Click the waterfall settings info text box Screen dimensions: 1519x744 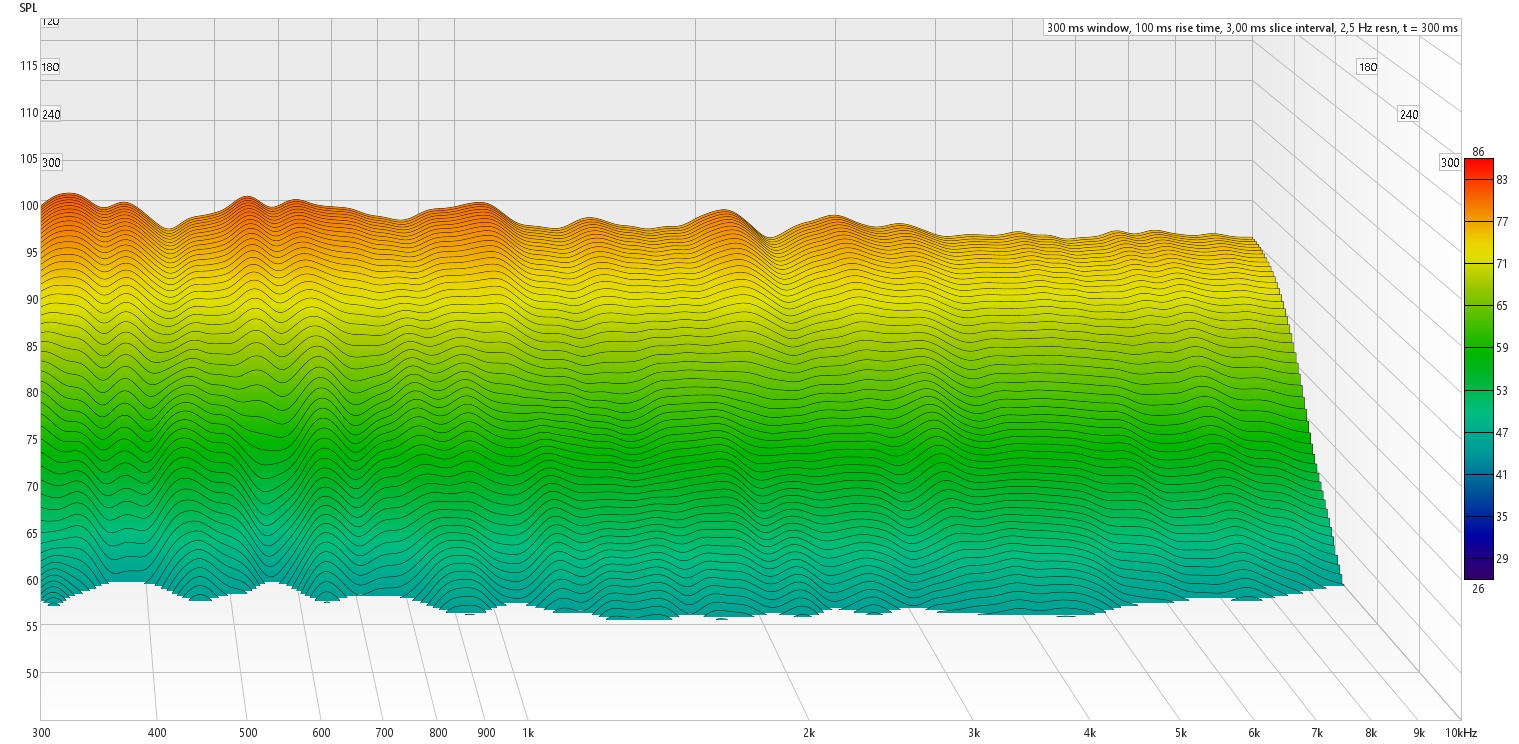point(1251,28)
